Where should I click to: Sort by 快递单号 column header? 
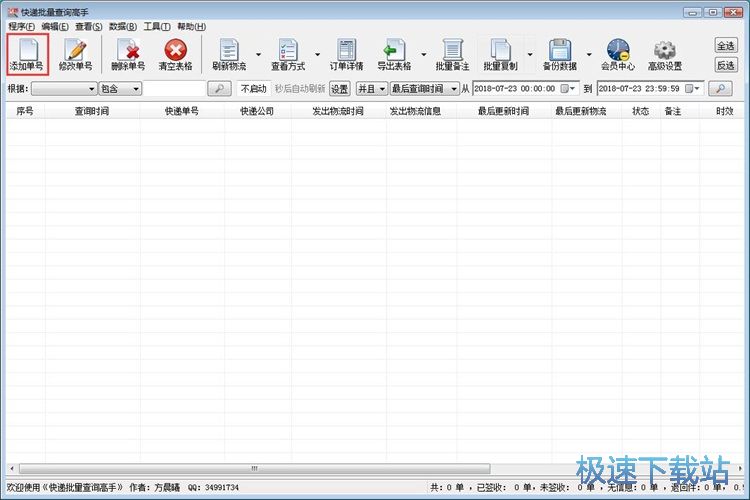[182, 111]
